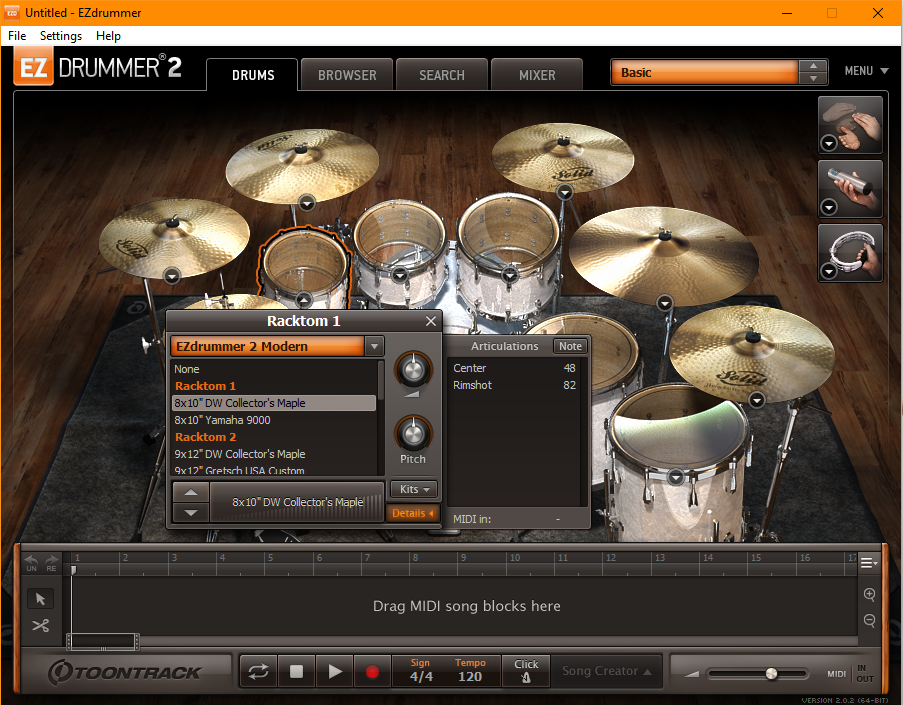Open the Kits dropdown button
This screenshot has width=903, height=705.
[x=414, y=489]
